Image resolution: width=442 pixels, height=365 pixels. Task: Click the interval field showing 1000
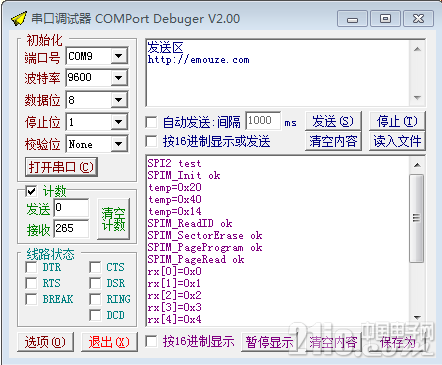[263, 121]
